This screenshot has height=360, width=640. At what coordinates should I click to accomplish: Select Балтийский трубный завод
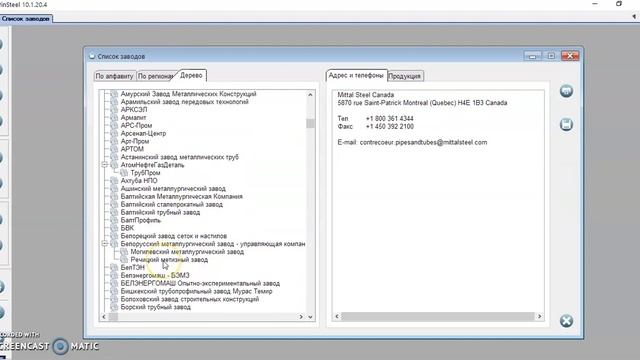(x=160, y=212)
